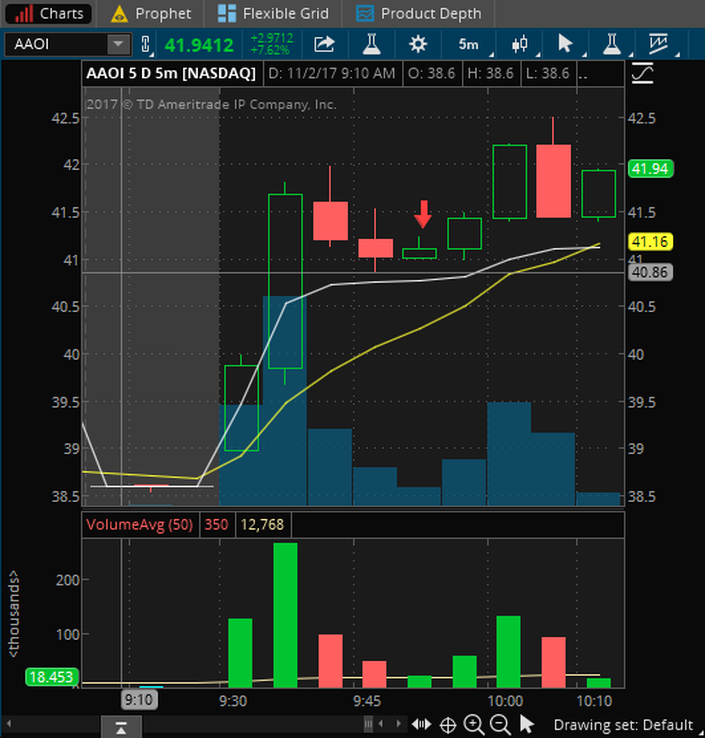
Task: Click the VolumeAvg (50) study label
Action: 140,524
